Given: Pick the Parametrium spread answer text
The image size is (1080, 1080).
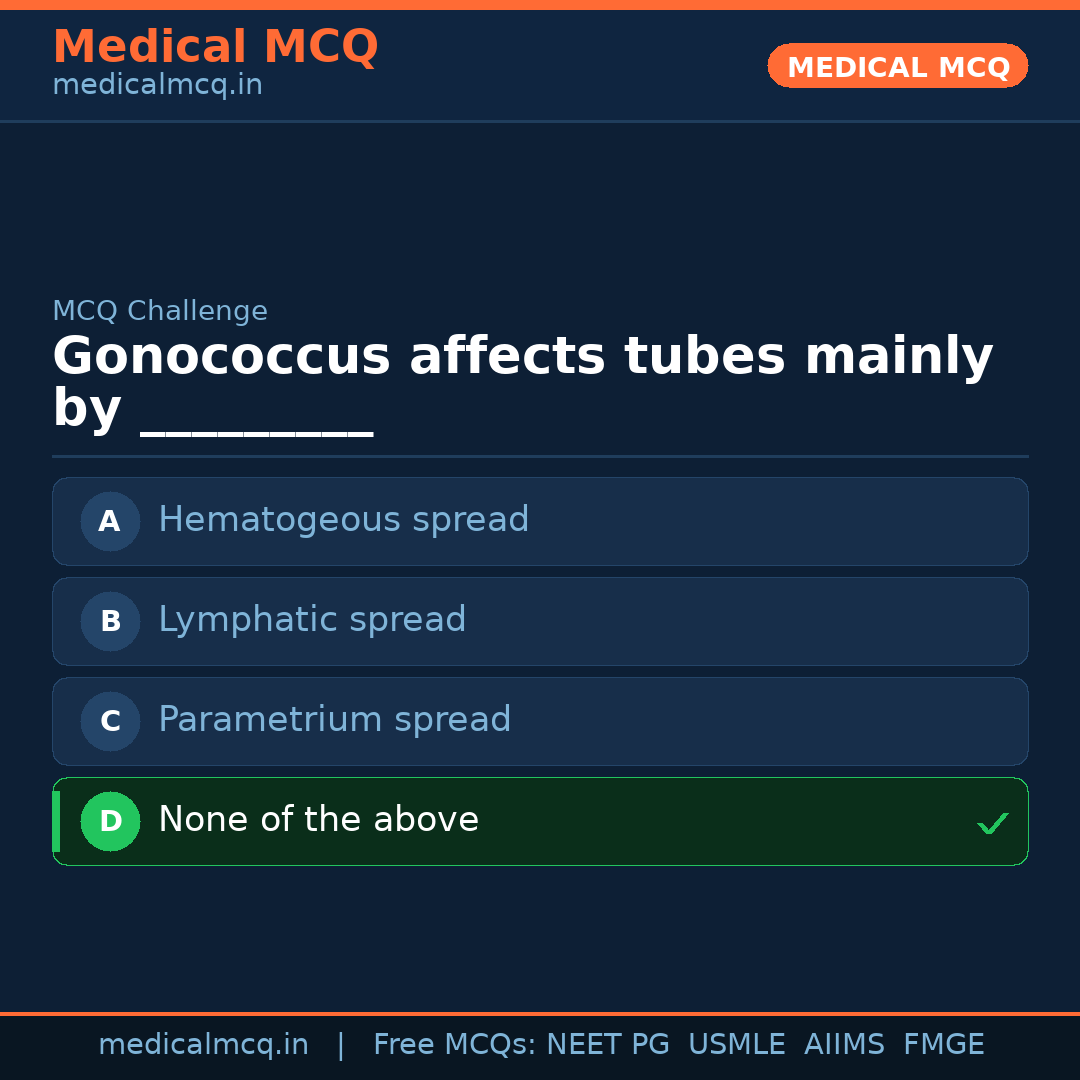Looking at the screenshot, I should point(334,720).
